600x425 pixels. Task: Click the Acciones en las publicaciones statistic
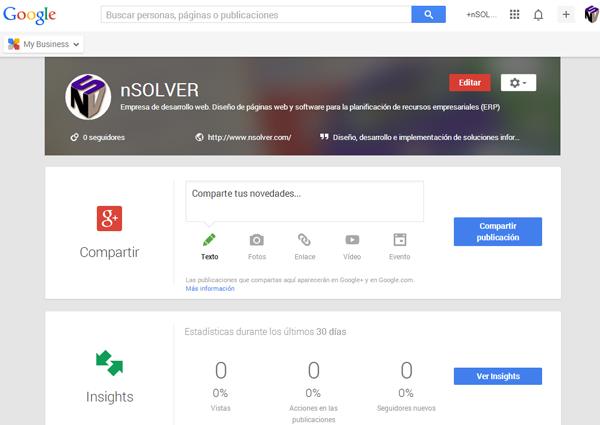pyautogui.click(x=313, y=392)
